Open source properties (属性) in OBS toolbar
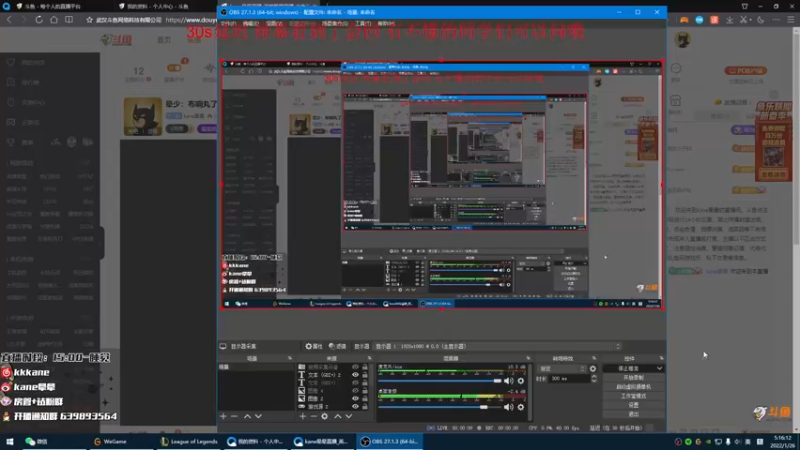This screenshot has width=800, height=450. point(314,346)
